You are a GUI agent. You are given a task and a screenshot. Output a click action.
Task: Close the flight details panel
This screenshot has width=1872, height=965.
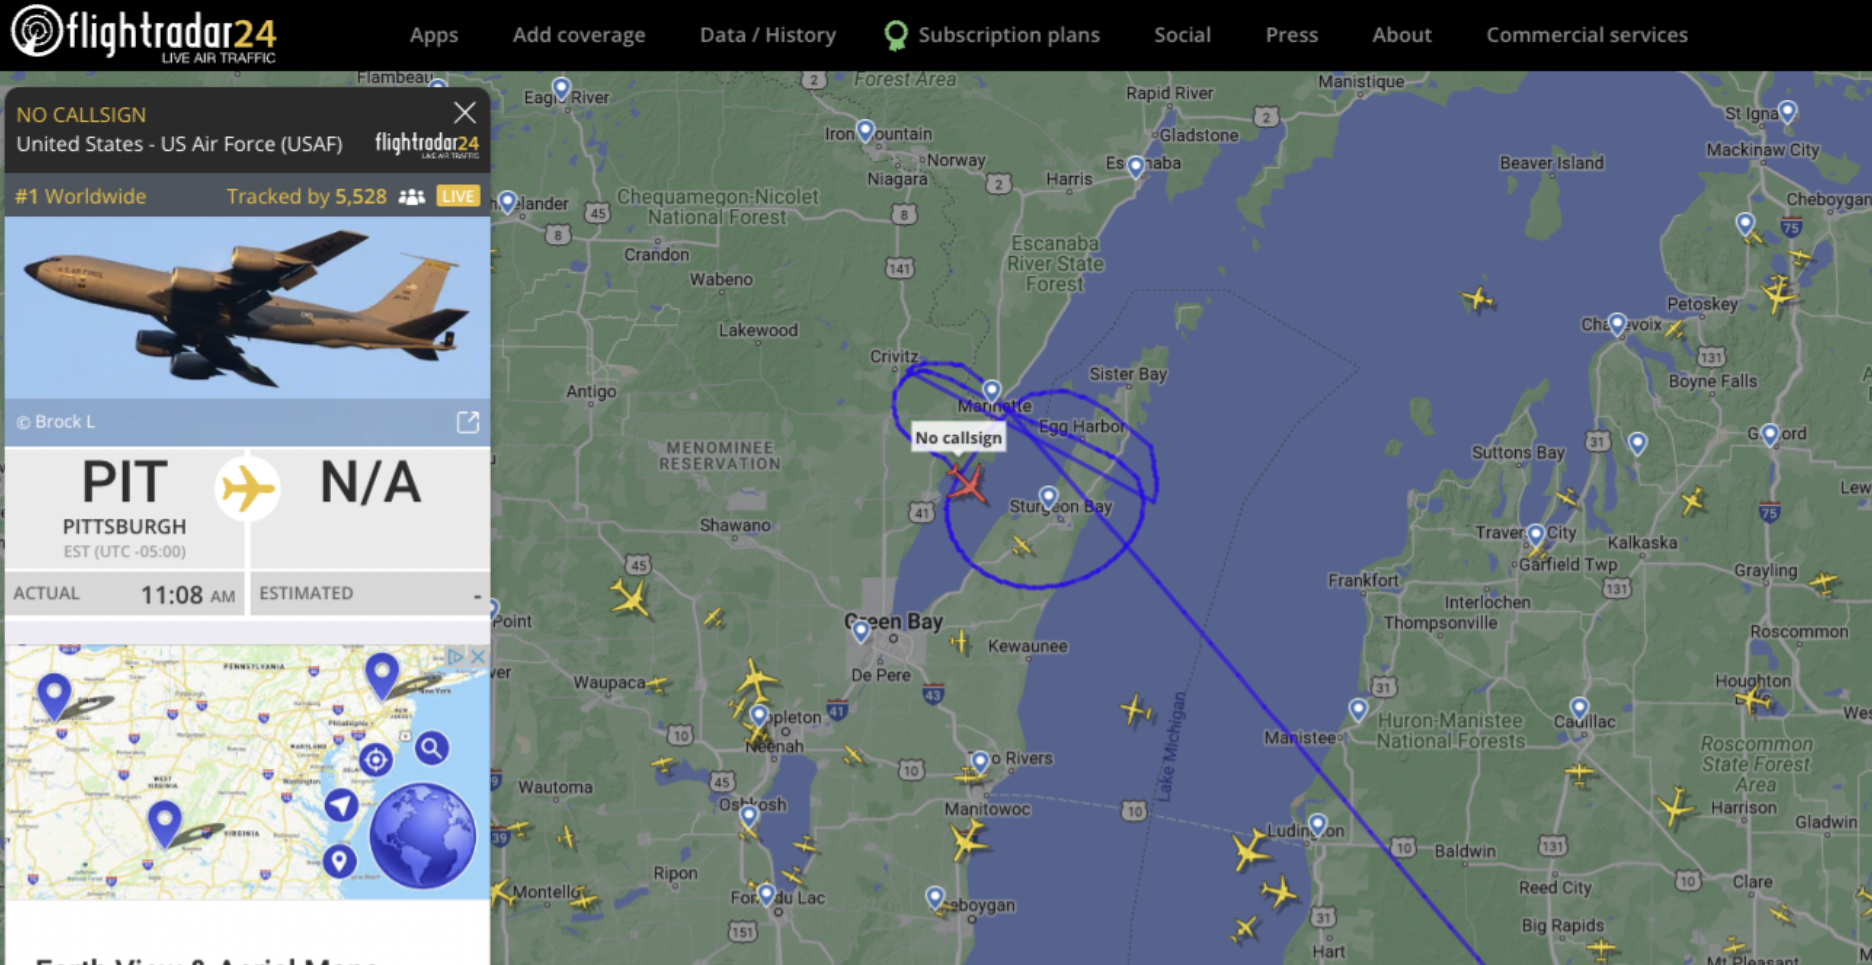pos(464,113)
